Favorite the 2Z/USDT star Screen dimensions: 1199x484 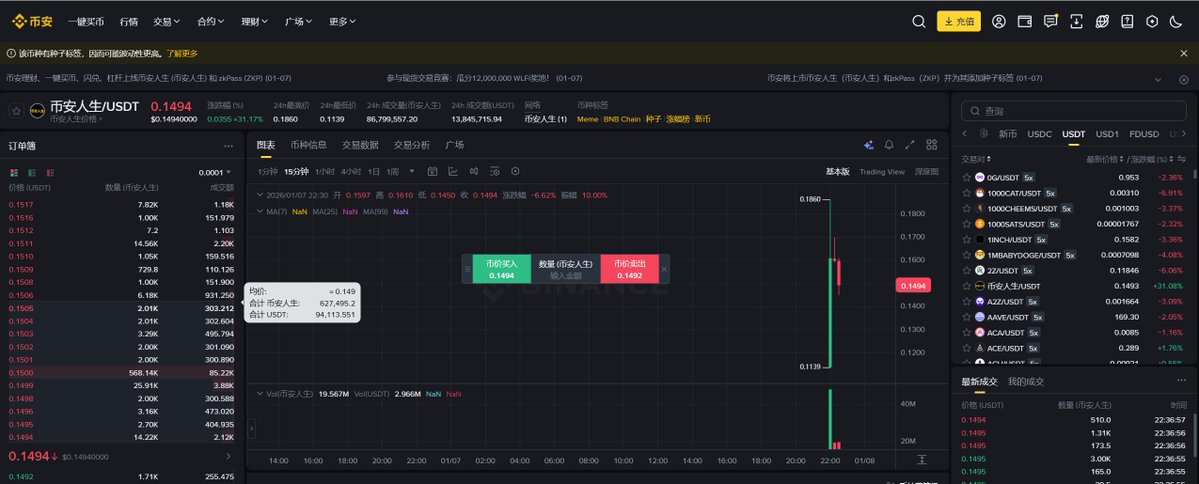point(967,271)
